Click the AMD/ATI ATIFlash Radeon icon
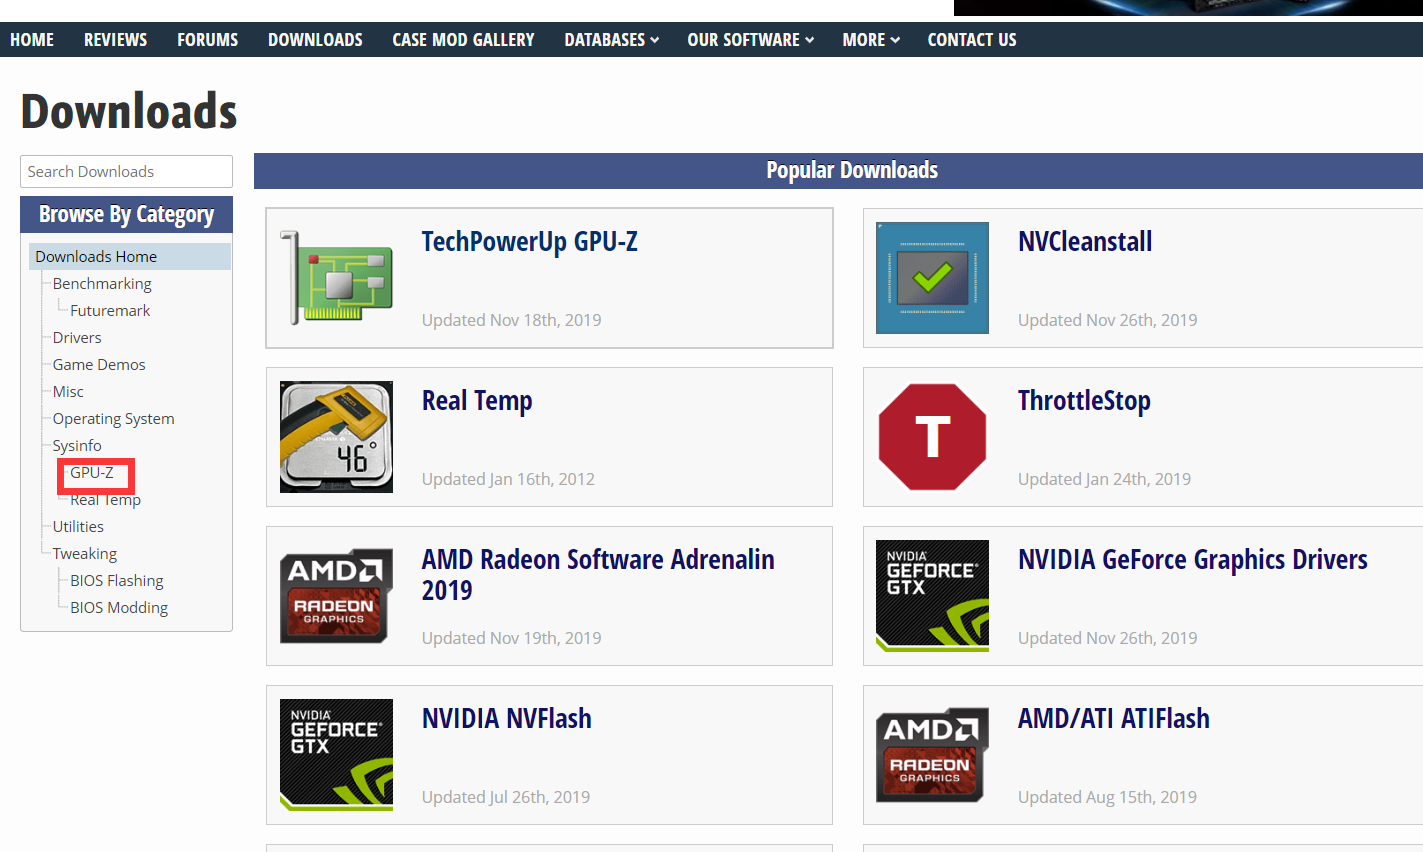Image resolution: width=1423 pixels, height=852 pixels. pyautogui.click(x=932, y=755)
